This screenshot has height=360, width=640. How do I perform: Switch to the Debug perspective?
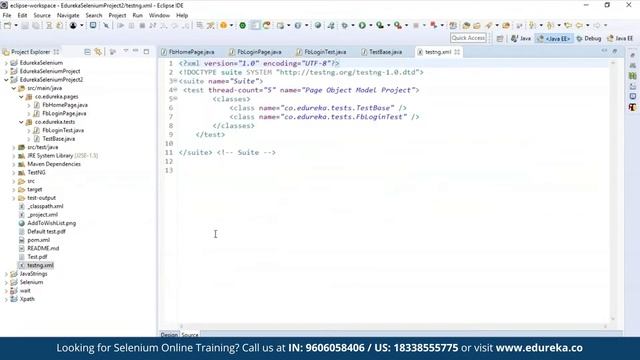(x=588, y=38)
